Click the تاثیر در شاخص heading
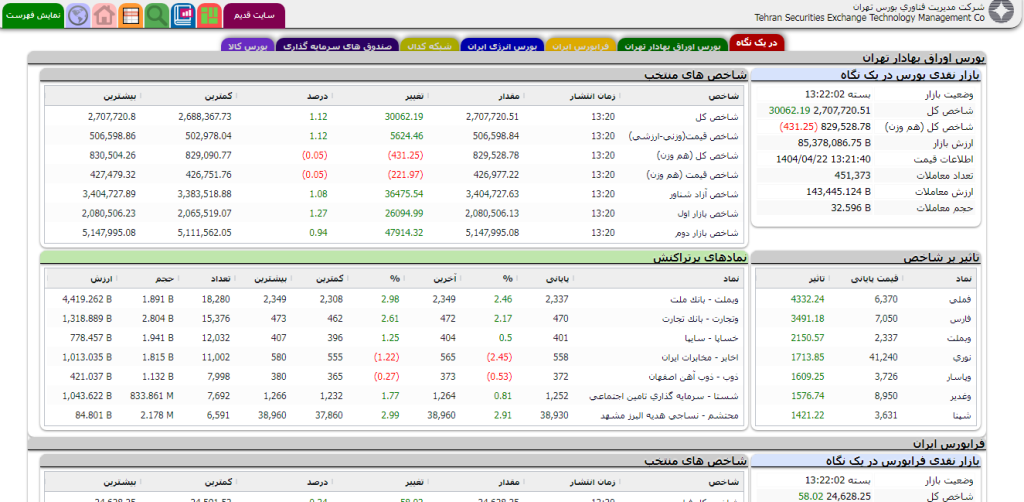 [941, 258]
